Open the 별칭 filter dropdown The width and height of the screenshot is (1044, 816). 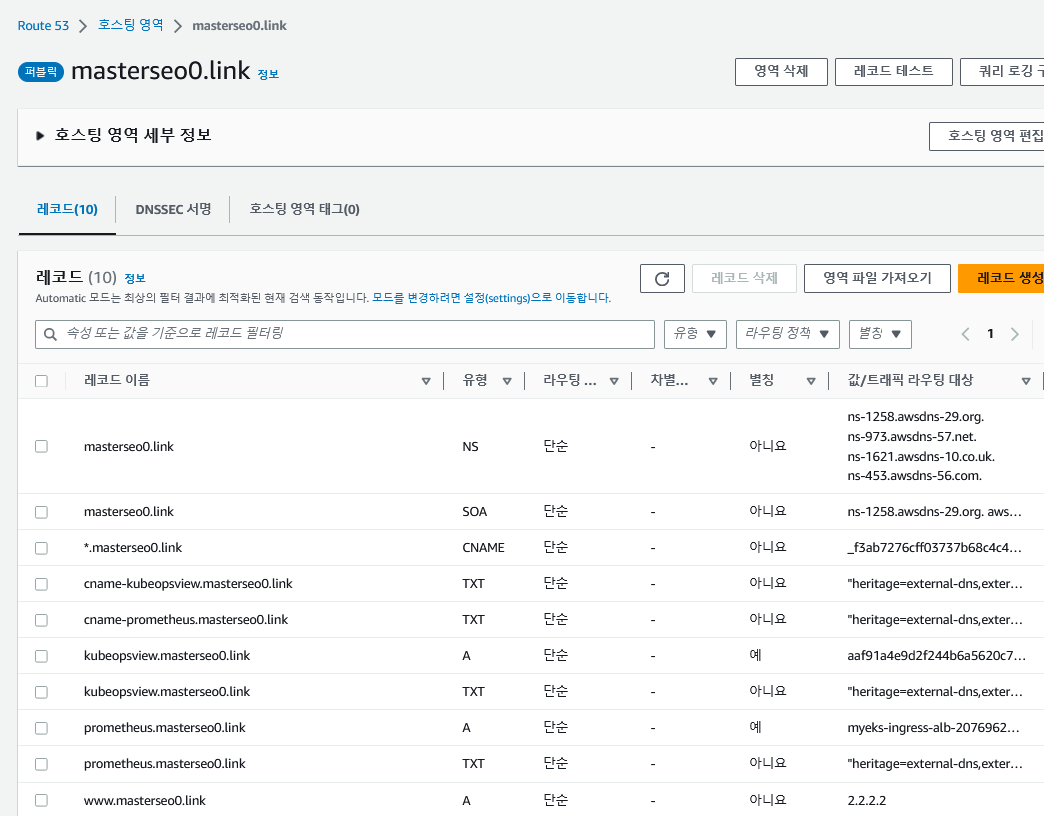880,334
